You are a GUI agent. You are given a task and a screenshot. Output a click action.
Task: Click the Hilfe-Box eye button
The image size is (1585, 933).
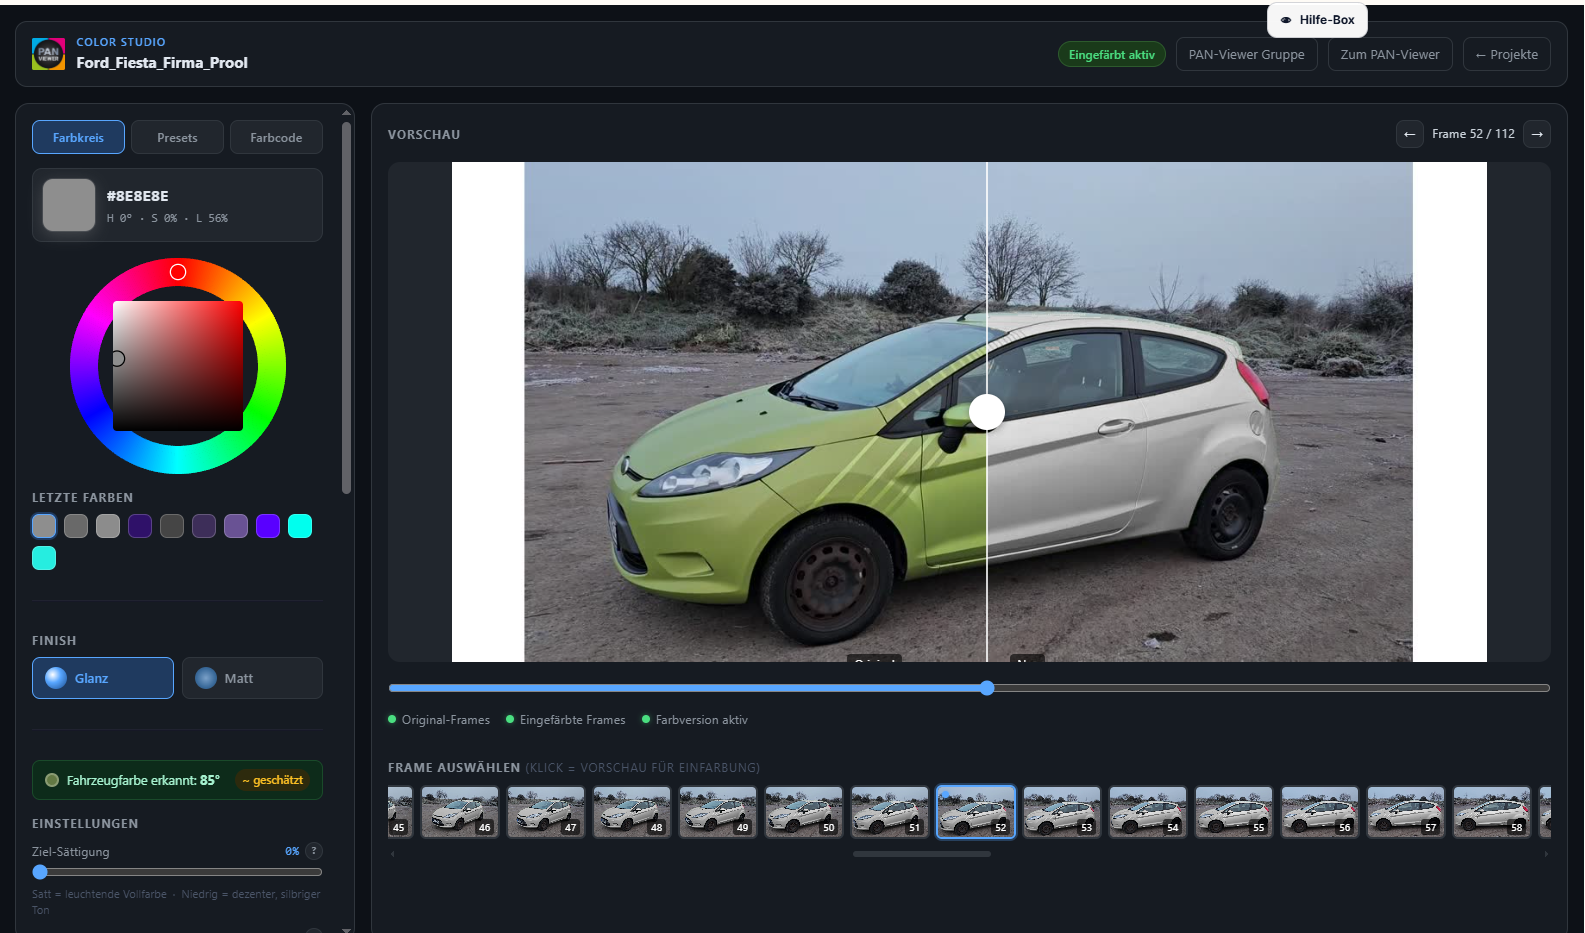[x=1317, y=20]
